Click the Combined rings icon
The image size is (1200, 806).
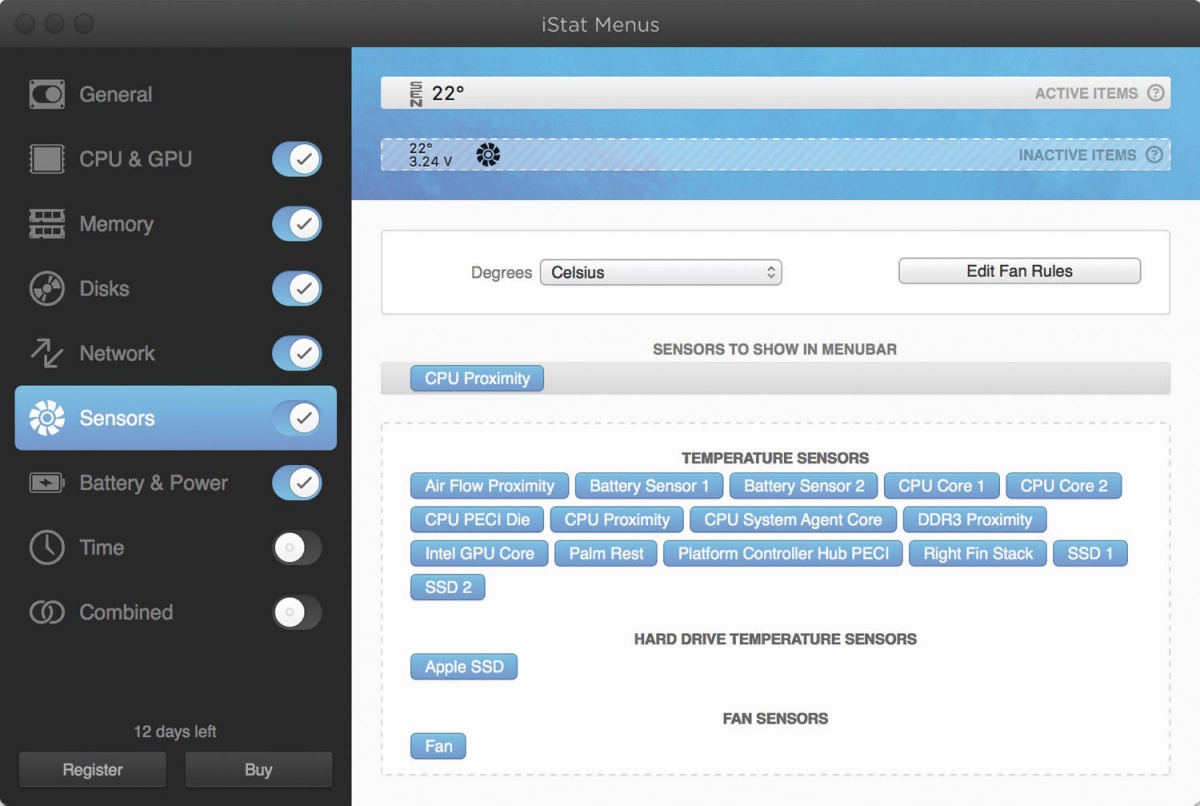pyautogui.click(x=47, y=612)
